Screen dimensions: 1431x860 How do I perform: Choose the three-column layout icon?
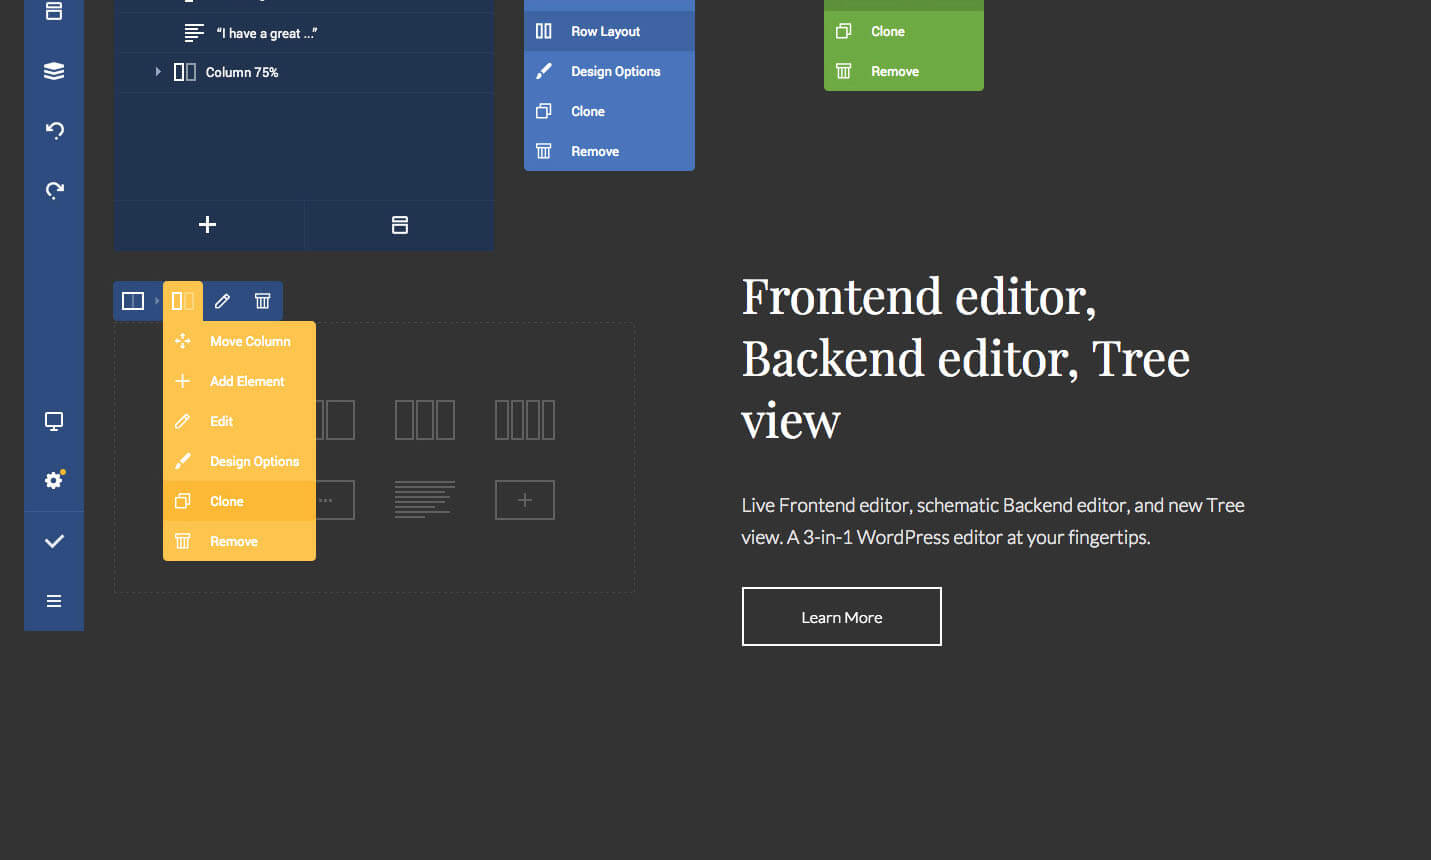(425, 420)
